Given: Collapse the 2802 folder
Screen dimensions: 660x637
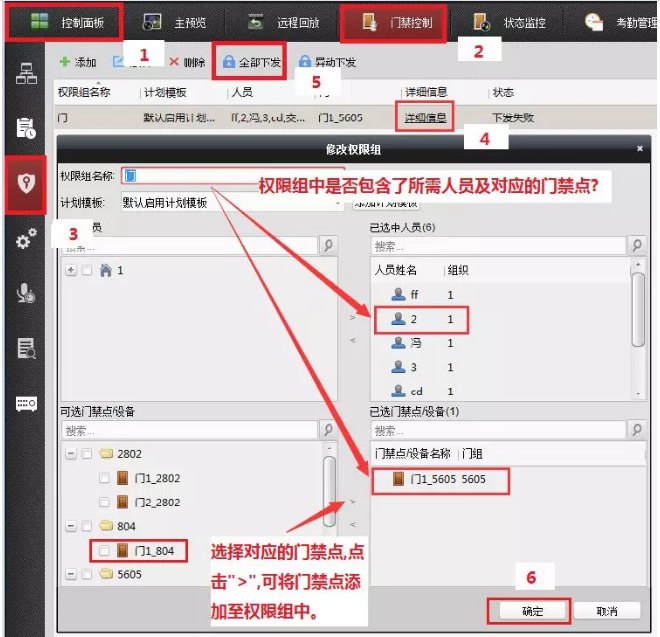Looking at the screenshot, I should (71, 454).
